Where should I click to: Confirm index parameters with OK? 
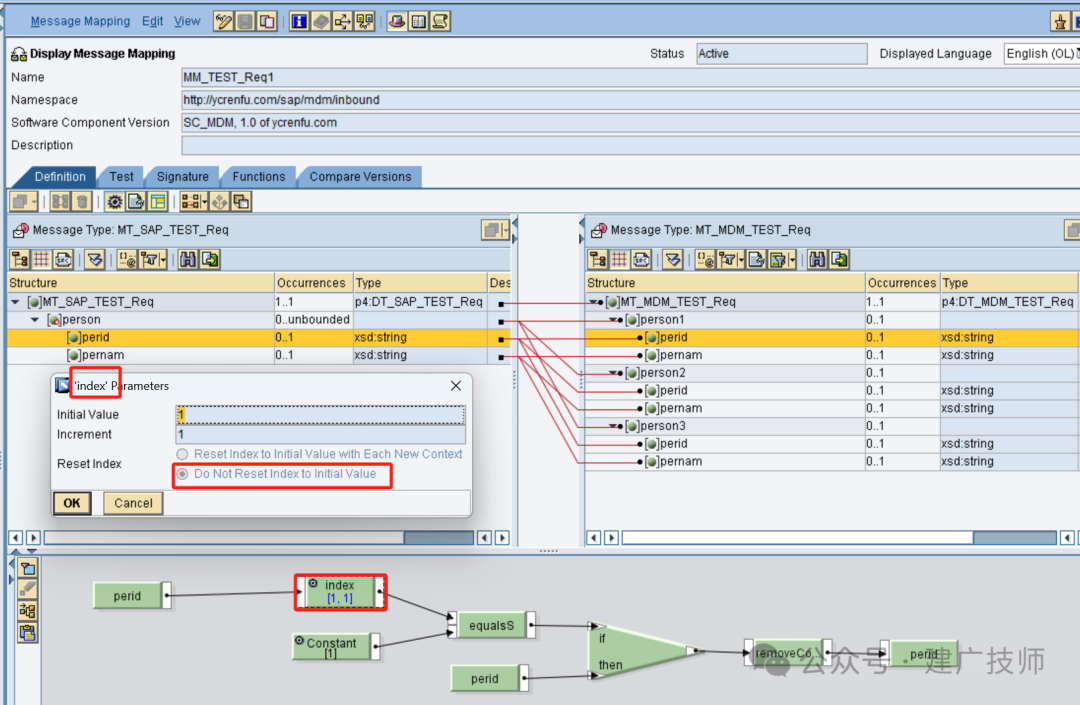coord(72,503)
